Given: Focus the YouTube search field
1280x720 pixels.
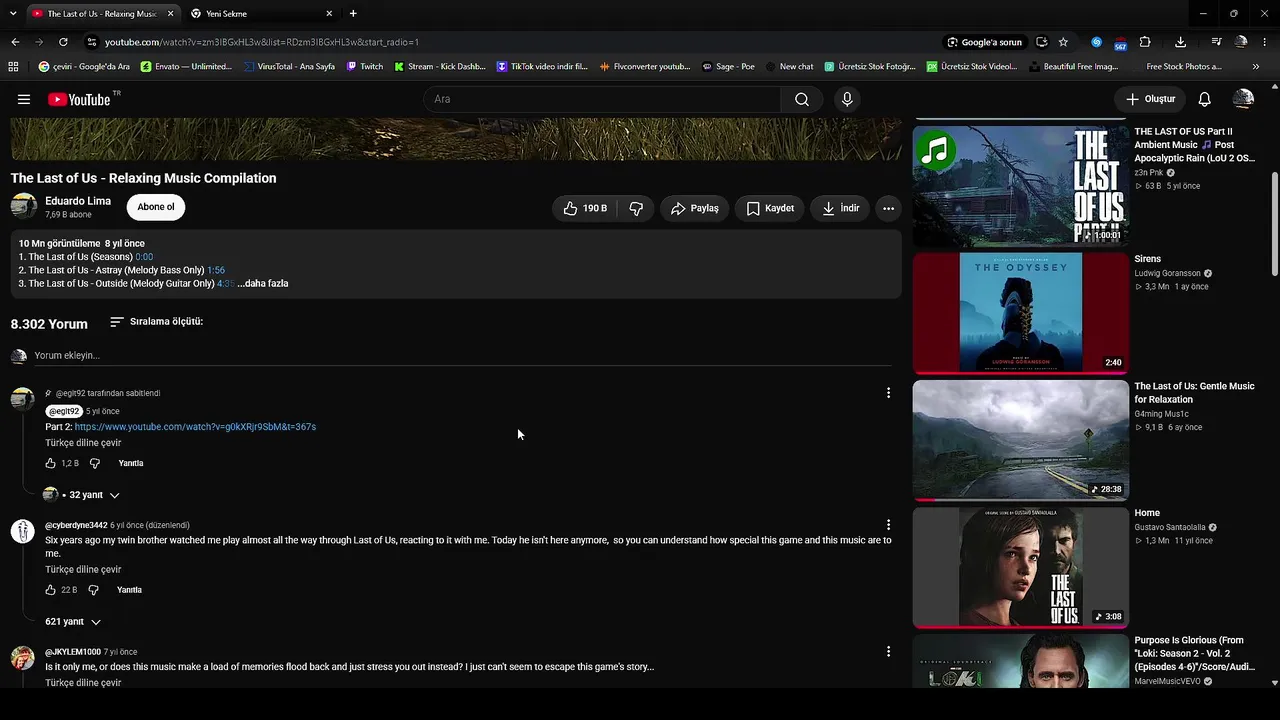Looking at the screenshot, I should point(602,99).
